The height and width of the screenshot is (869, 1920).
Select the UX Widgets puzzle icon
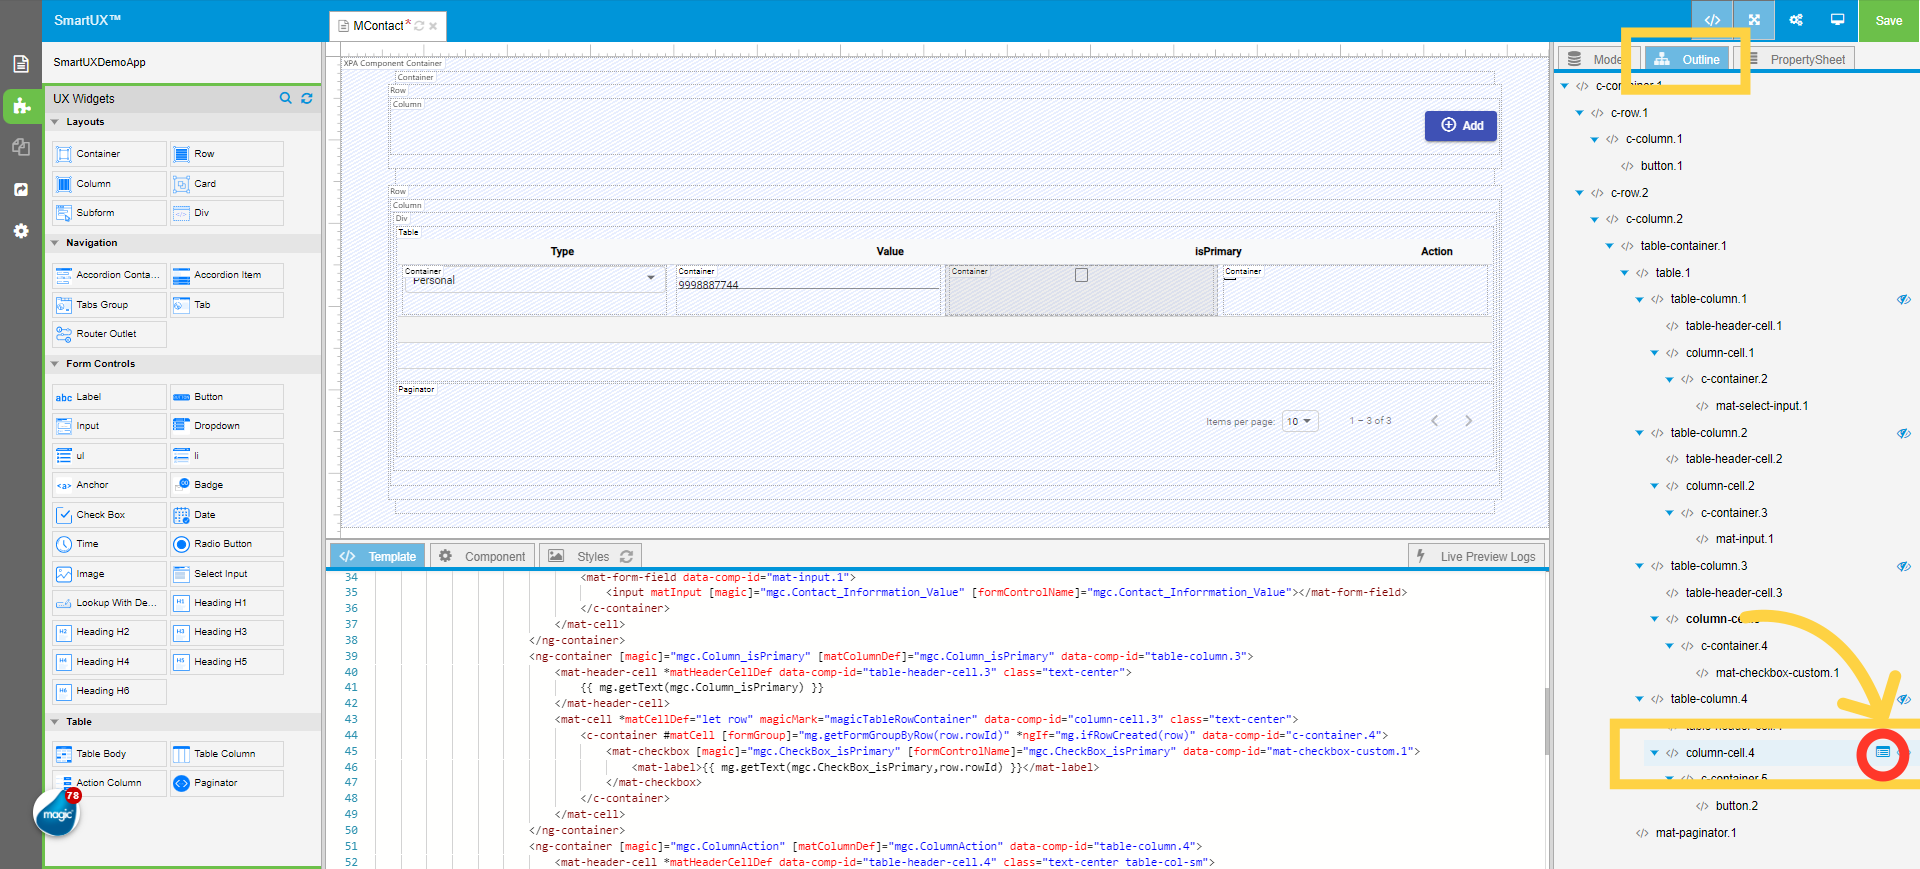pos(21,105)
